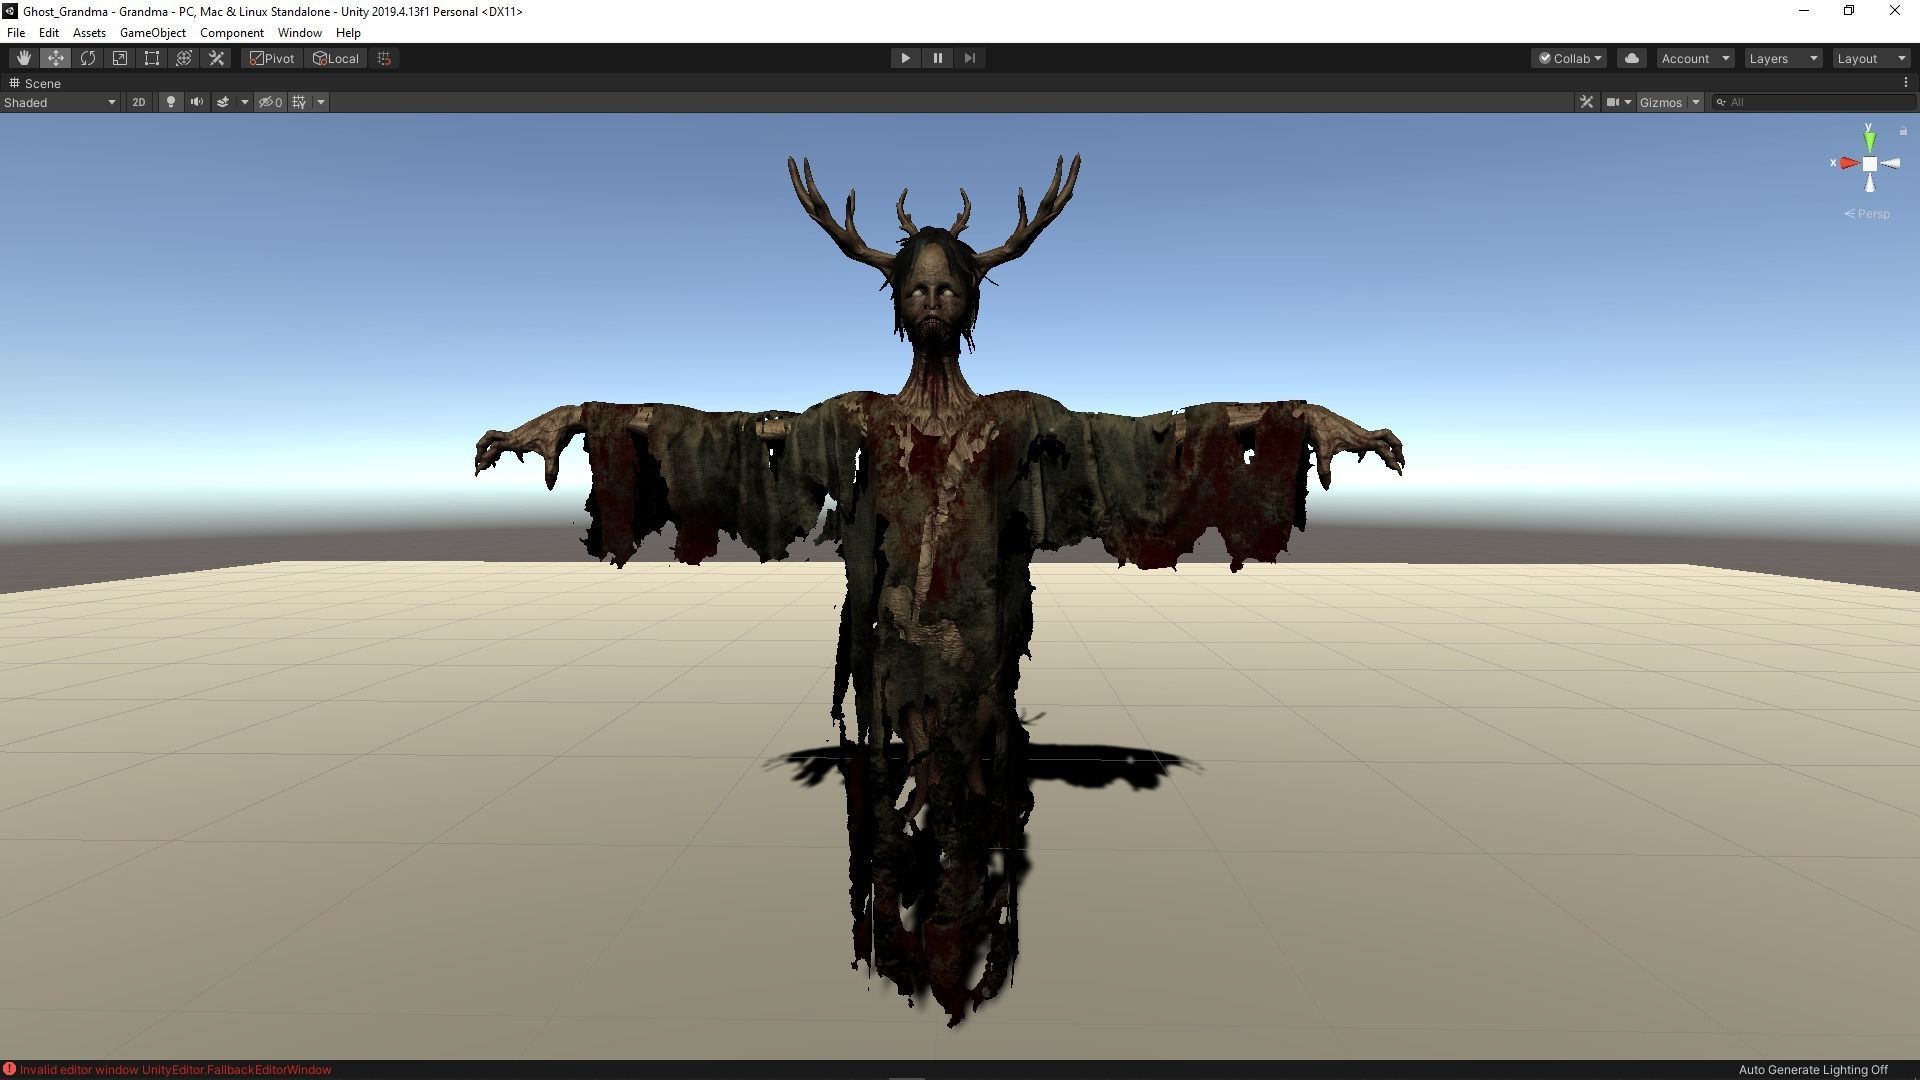Screen dimensions: 1920x1080
Task: Open the GameObject menu
Action: click(152, 33)
